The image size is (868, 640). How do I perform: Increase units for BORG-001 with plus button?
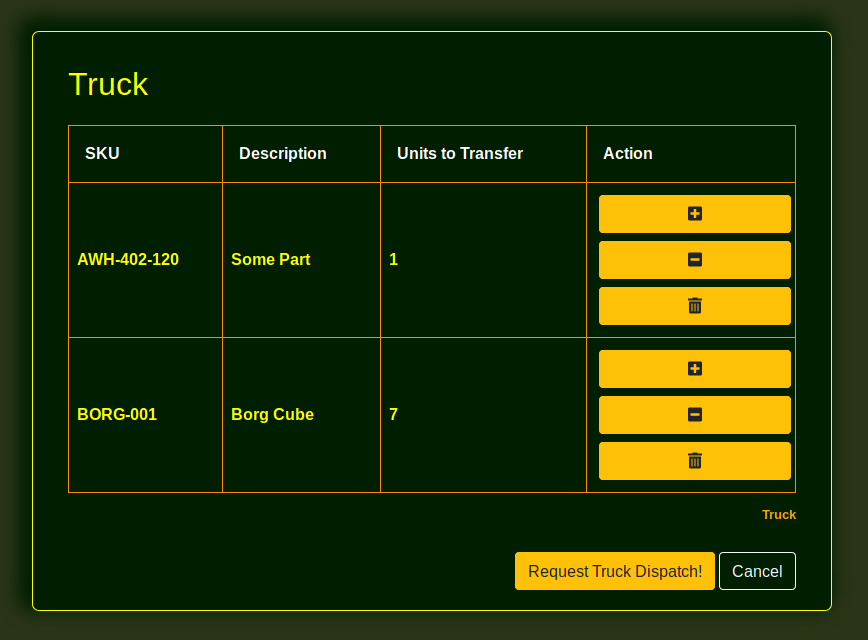[x=694, y=369]
